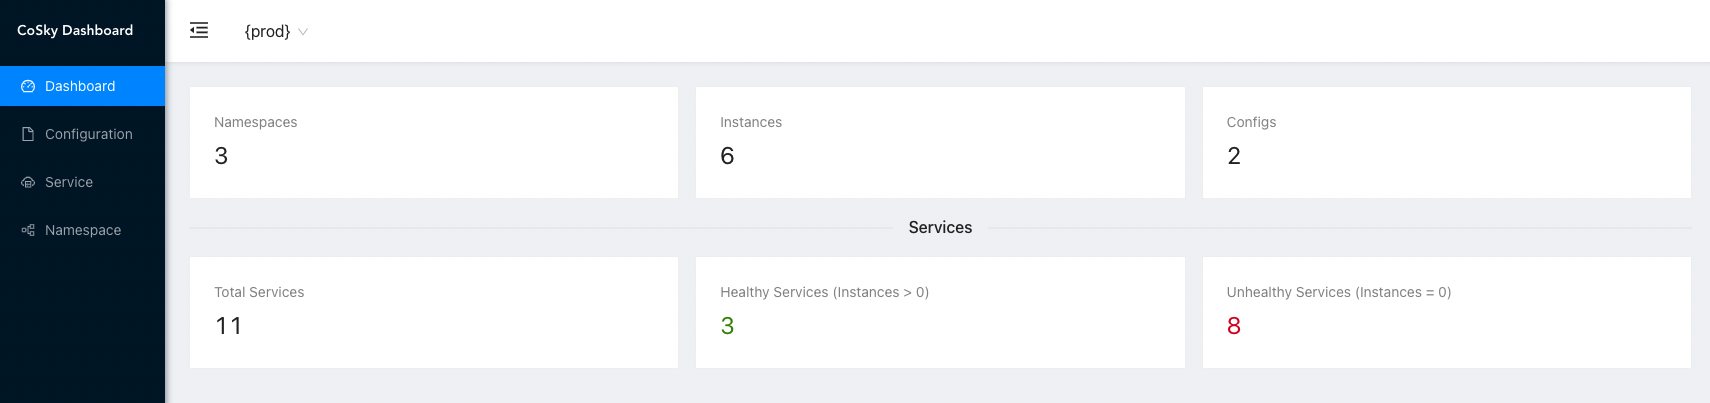Open the {prod} namespace dropdown

tap(276, 31)
